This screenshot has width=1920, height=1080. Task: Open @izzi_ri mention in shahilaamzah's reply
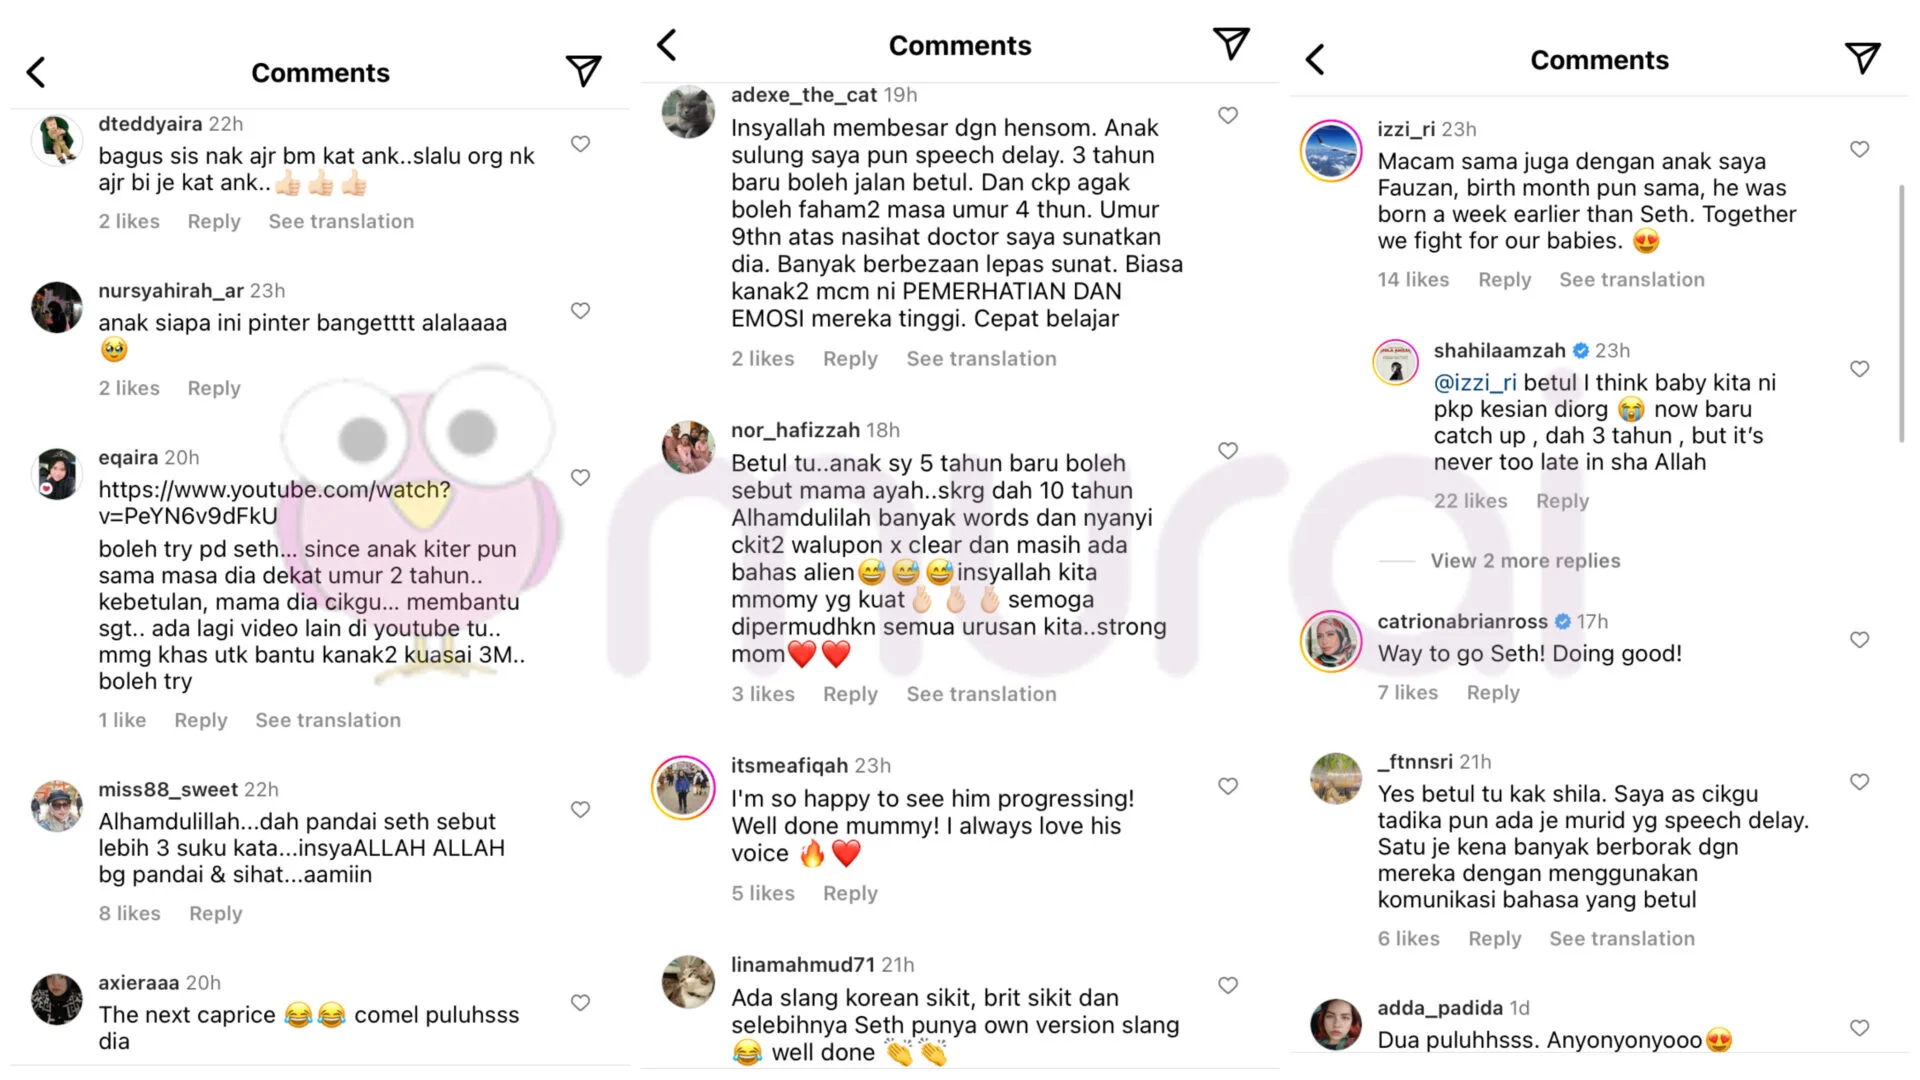pos(1474,383)
